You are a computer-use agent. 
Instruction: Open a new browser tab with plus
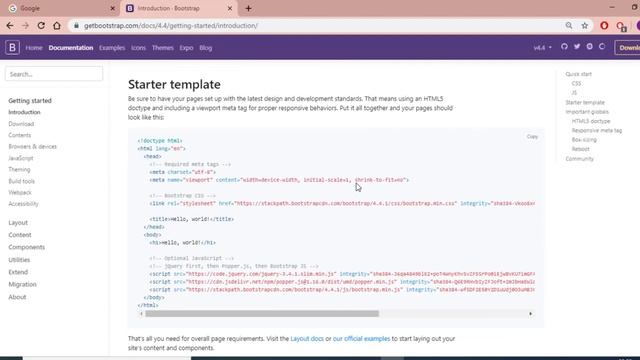(248, 8)
